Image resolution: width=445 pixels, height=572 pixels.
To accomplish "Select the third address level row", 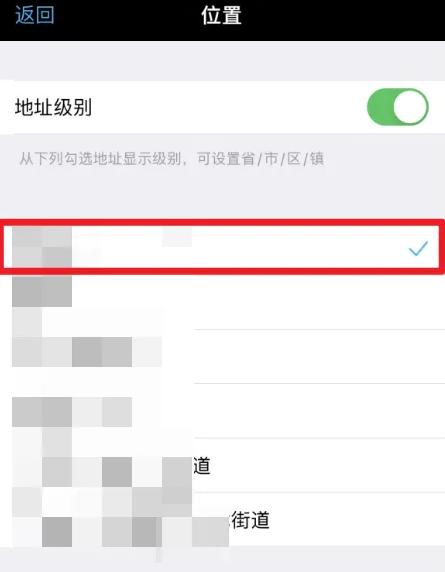I will coord(222,356).
